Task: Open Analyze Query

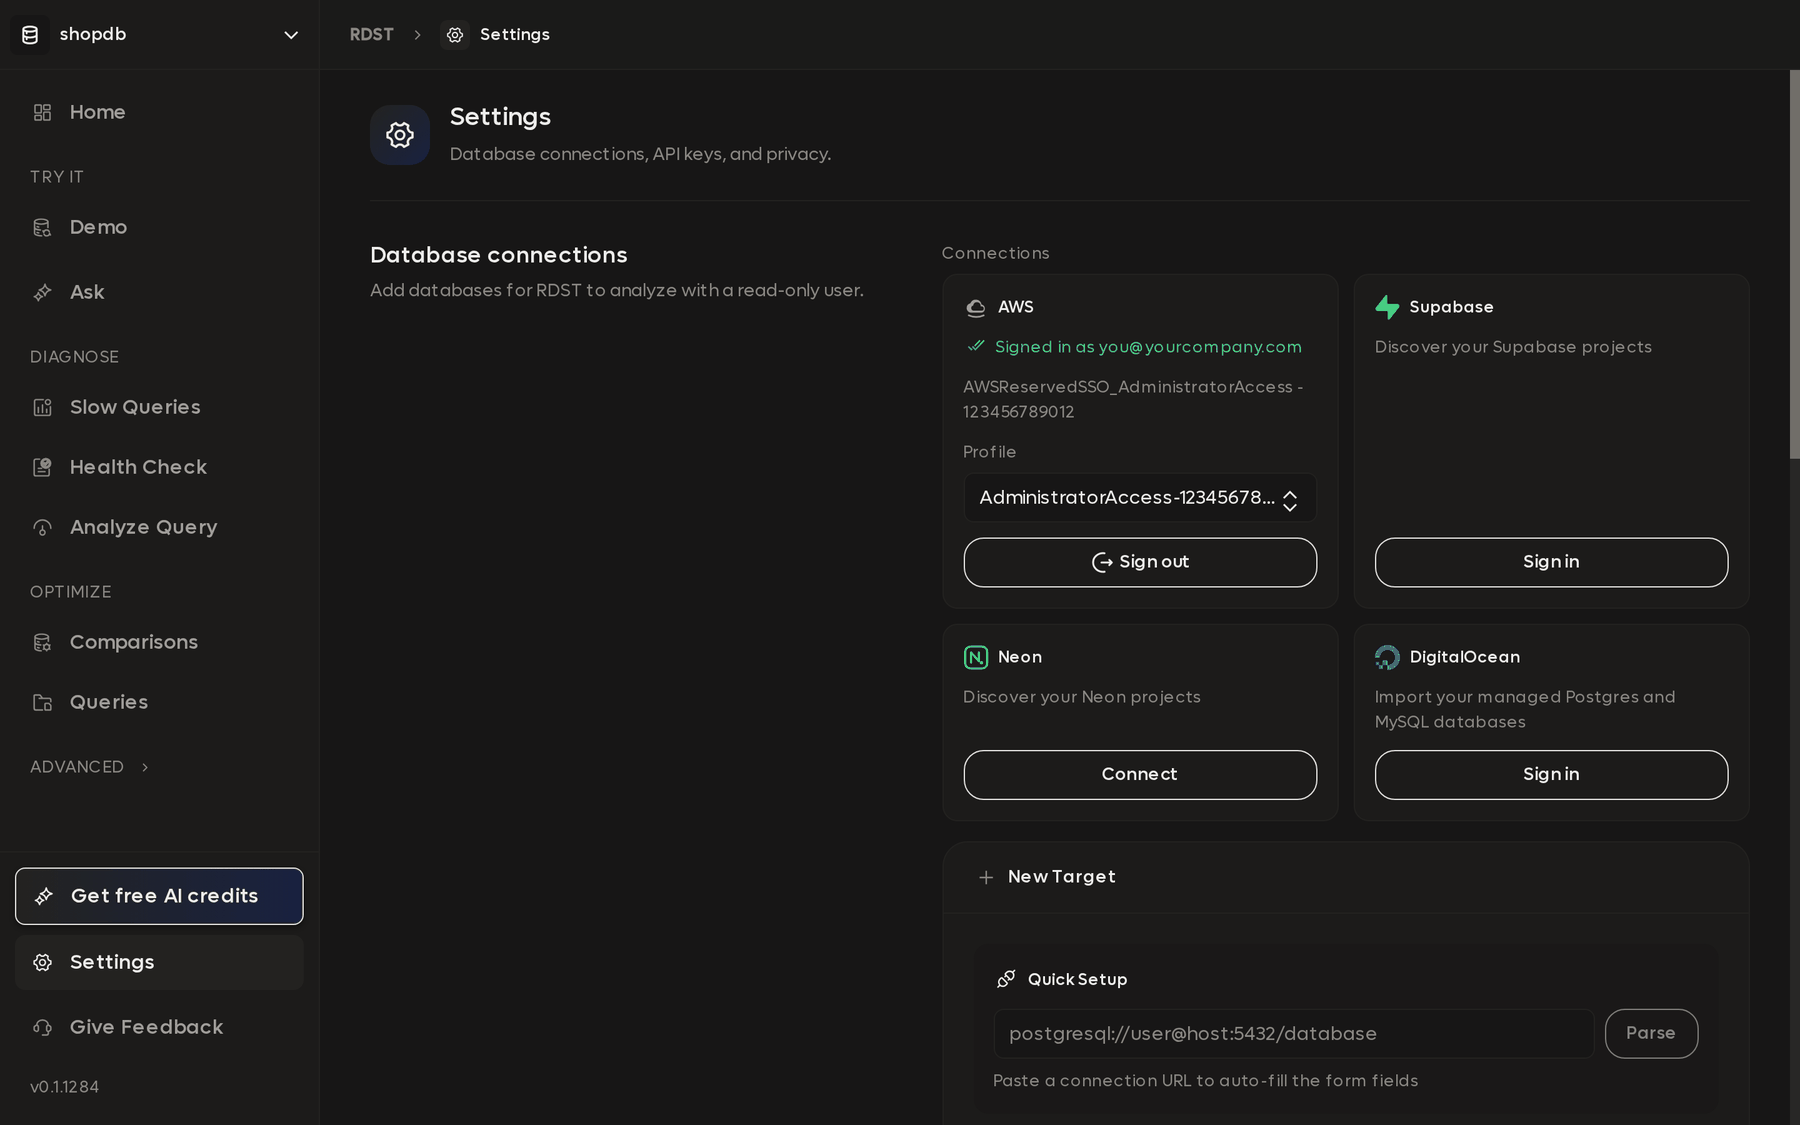Action: (x=159, y=527)
